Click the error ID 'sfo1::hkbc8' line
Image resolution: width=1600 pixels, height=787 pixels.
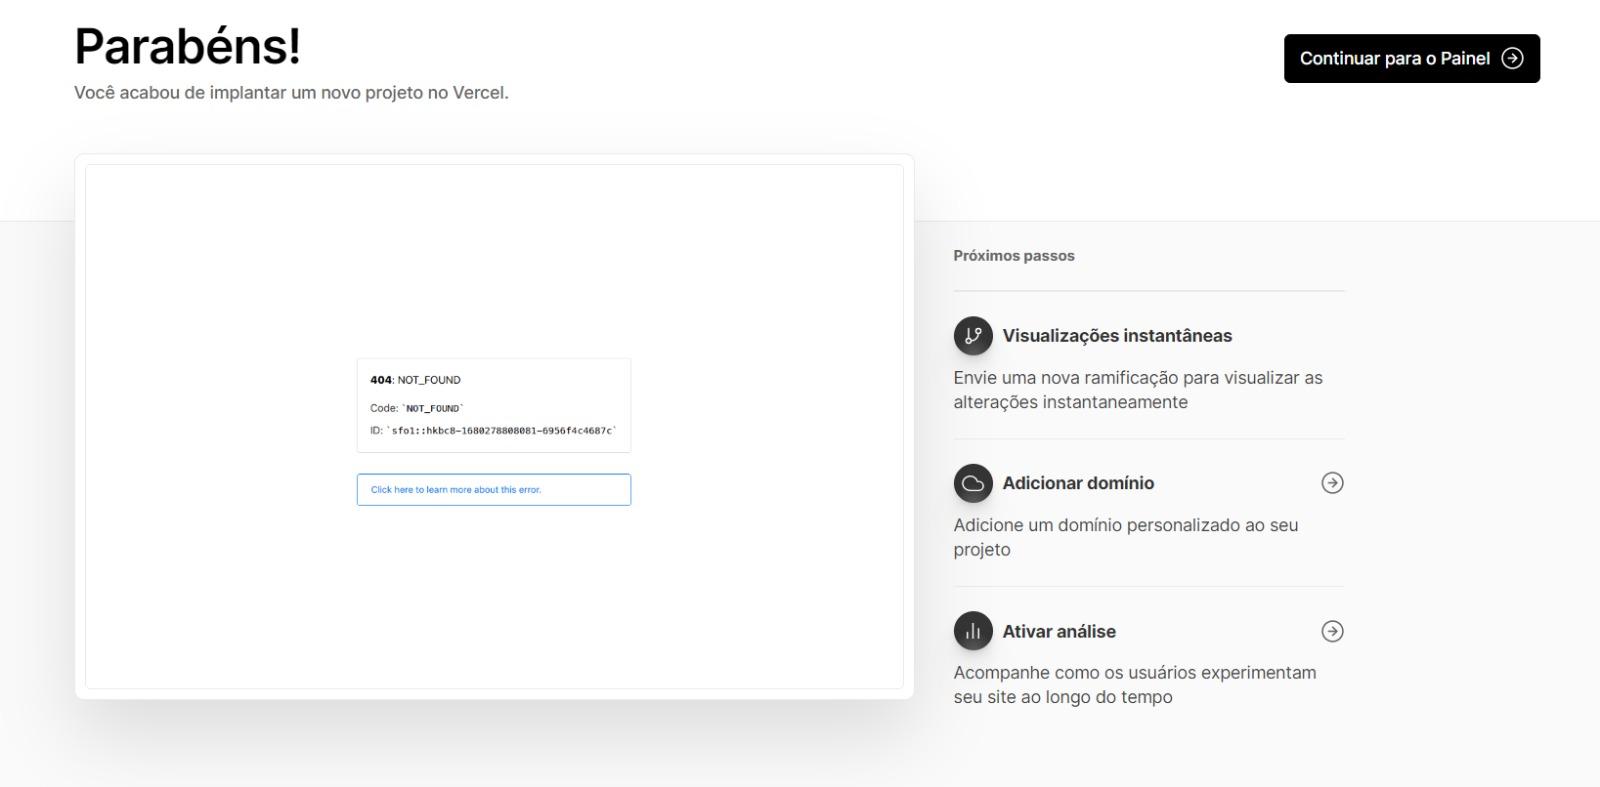pyautogui.click(x=493, y=431)
